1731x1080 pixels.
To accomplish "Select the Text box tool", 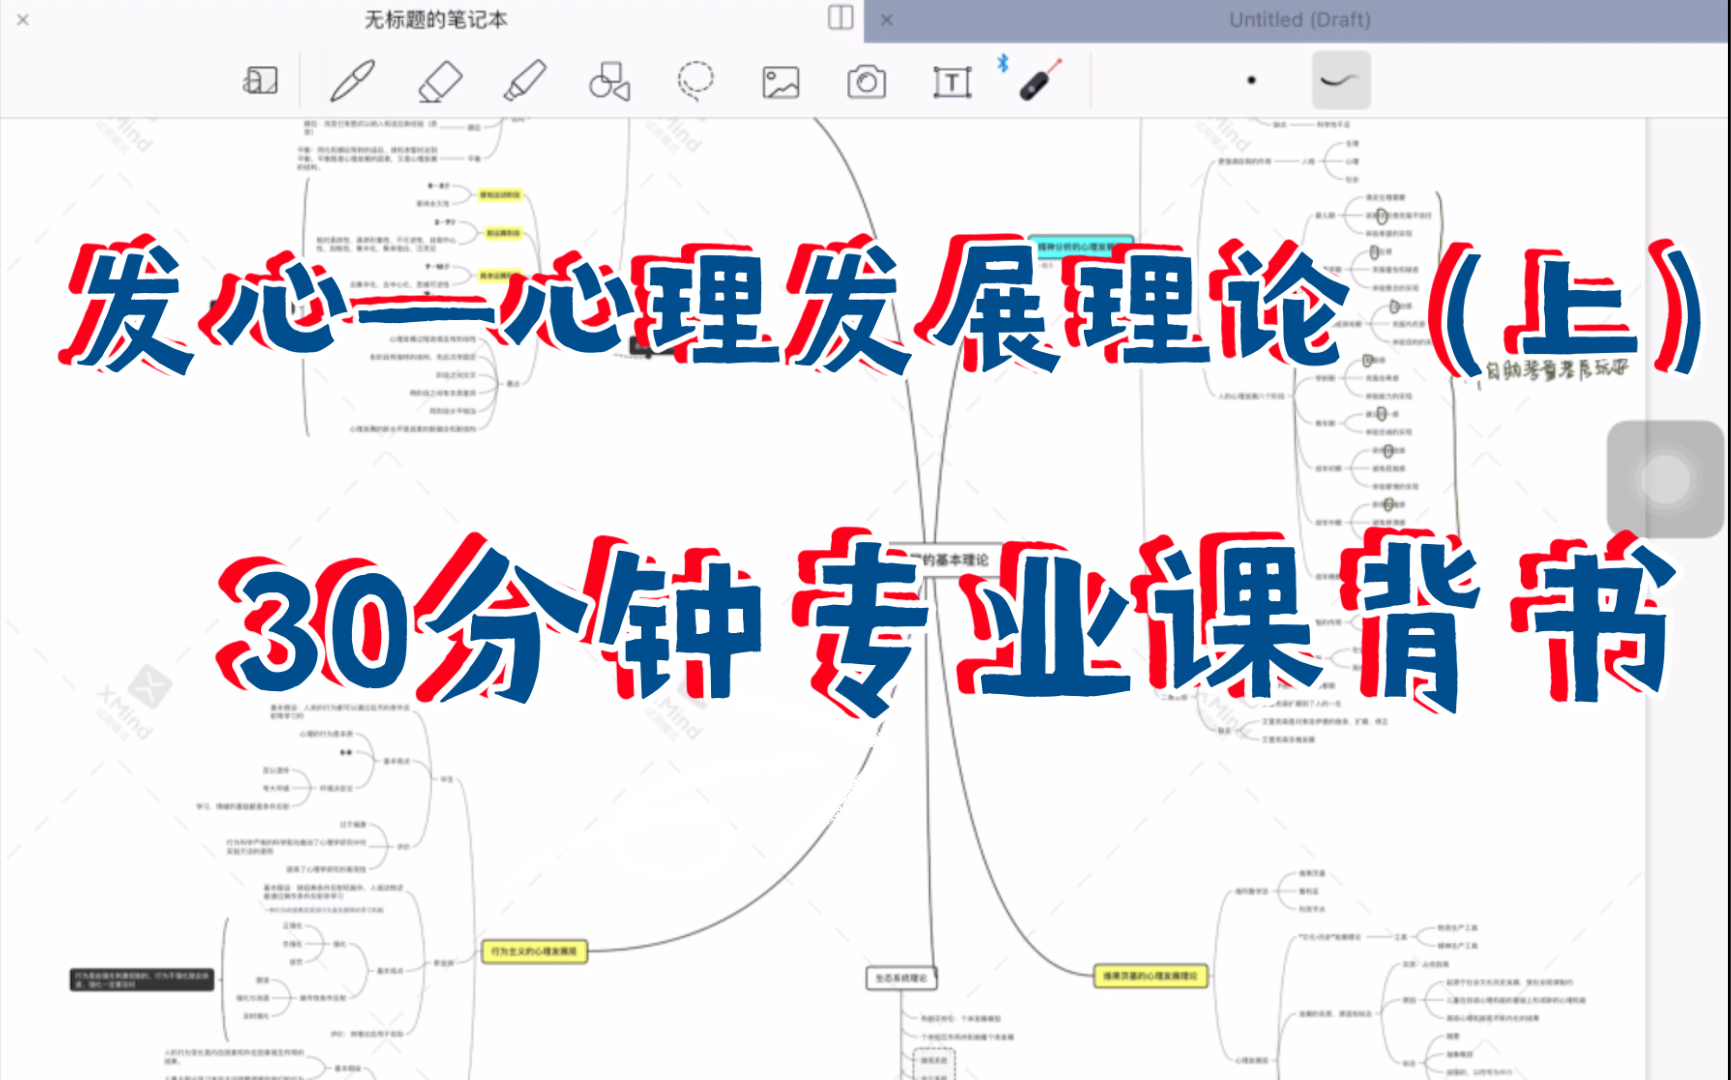I will click(952, 82).
